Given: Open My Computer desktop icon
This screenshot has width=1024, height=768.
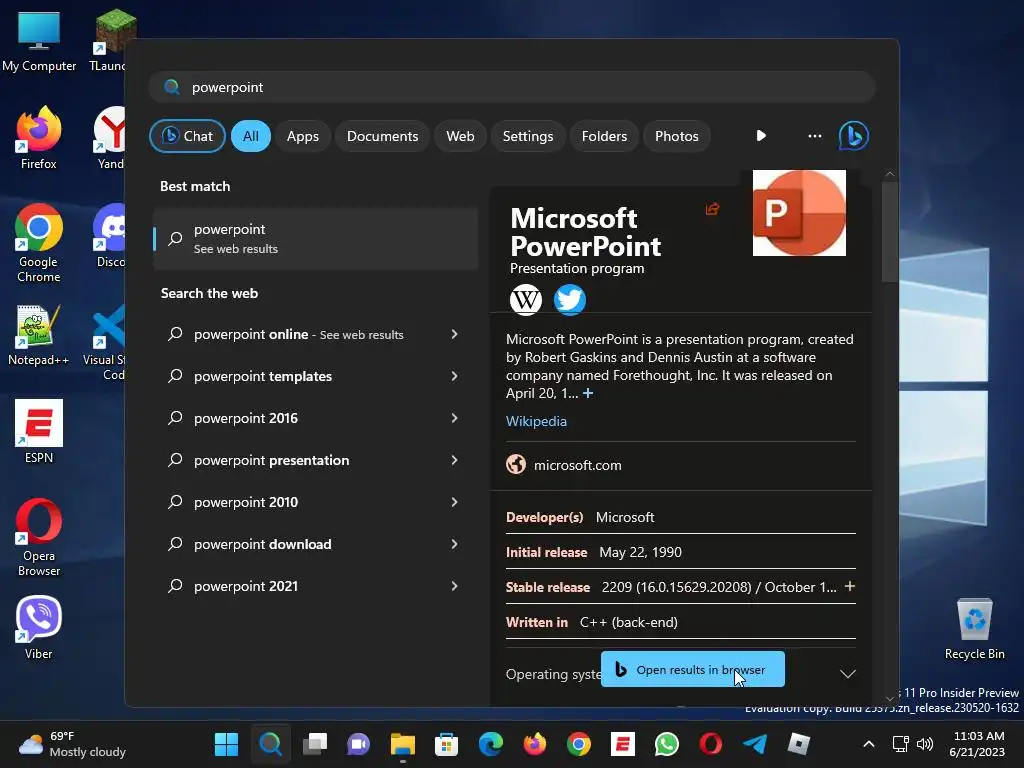Looking at the screenshot, I should (39, 40).
